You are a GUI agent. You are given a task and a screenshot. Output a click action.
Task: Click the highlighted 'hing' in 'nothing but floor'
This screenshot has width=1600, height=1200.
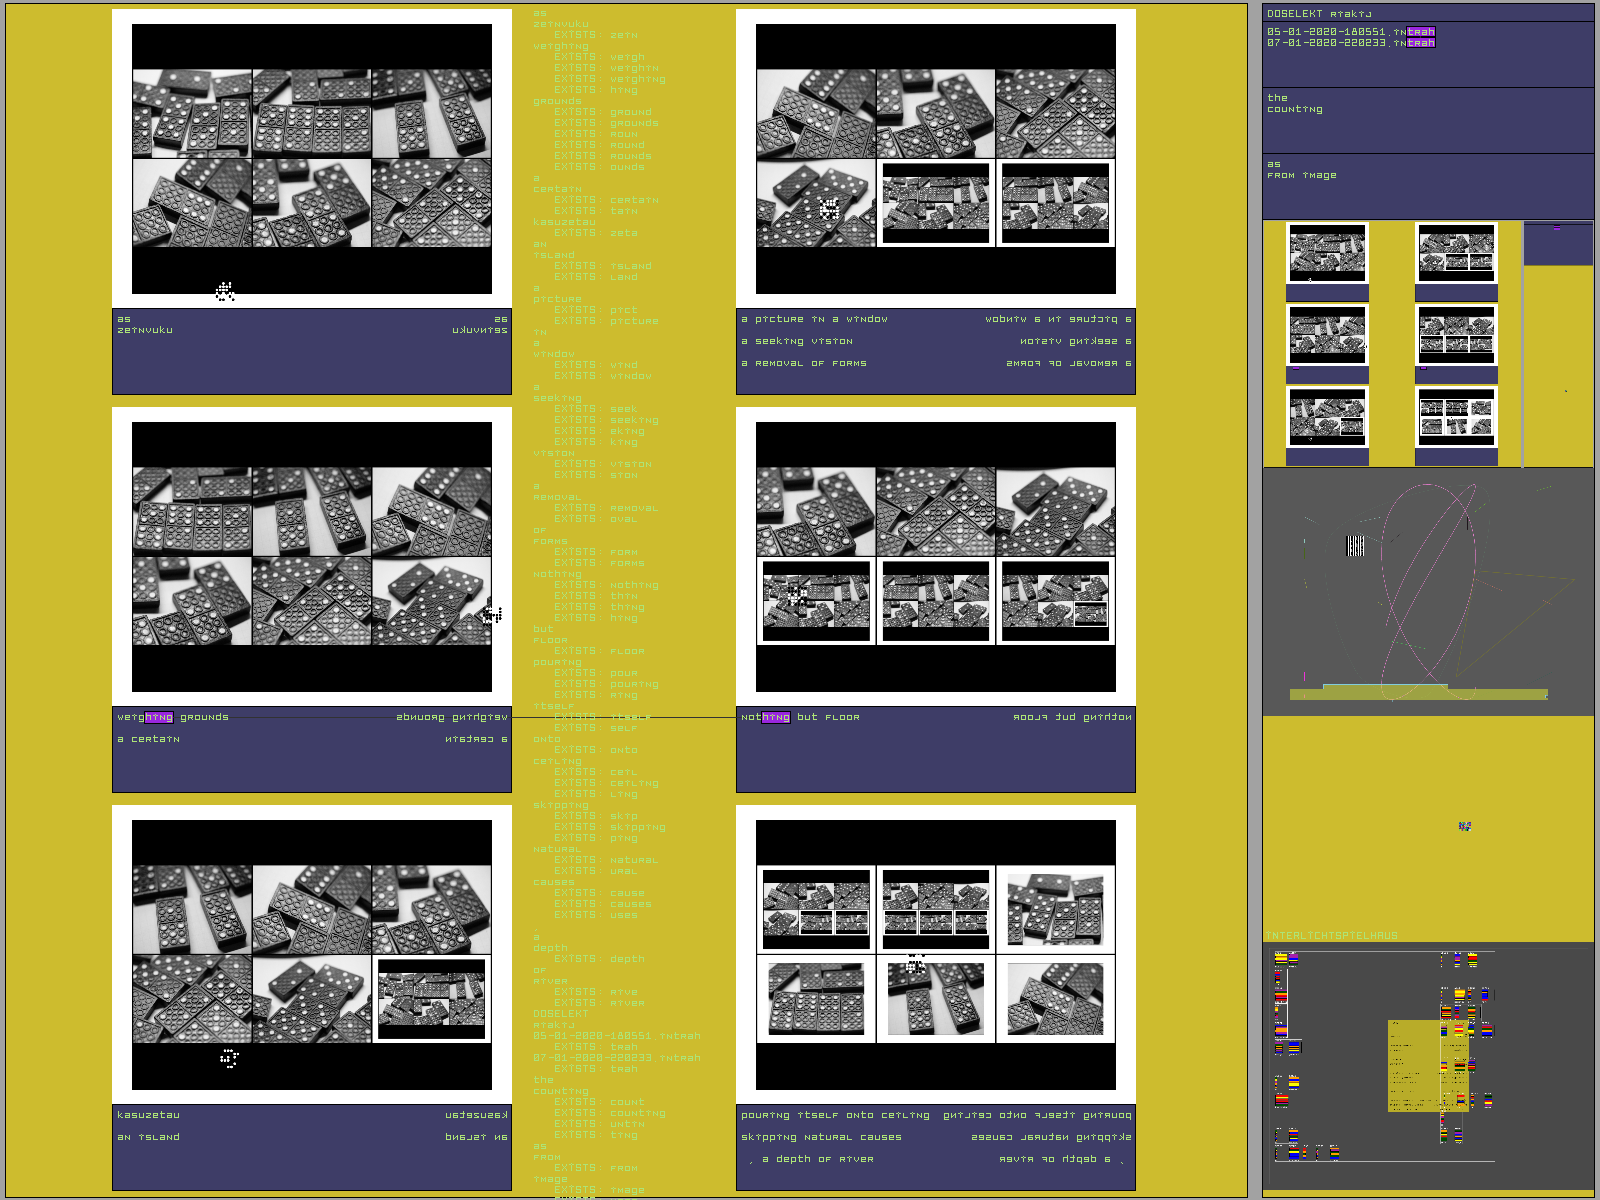point(776,717)
